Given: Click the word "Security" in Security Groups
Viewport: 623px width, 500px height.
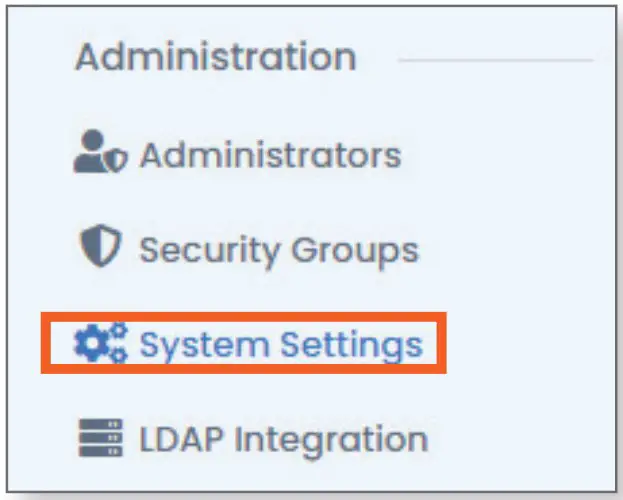Looking at the screenshot, I should click(203, 249).
